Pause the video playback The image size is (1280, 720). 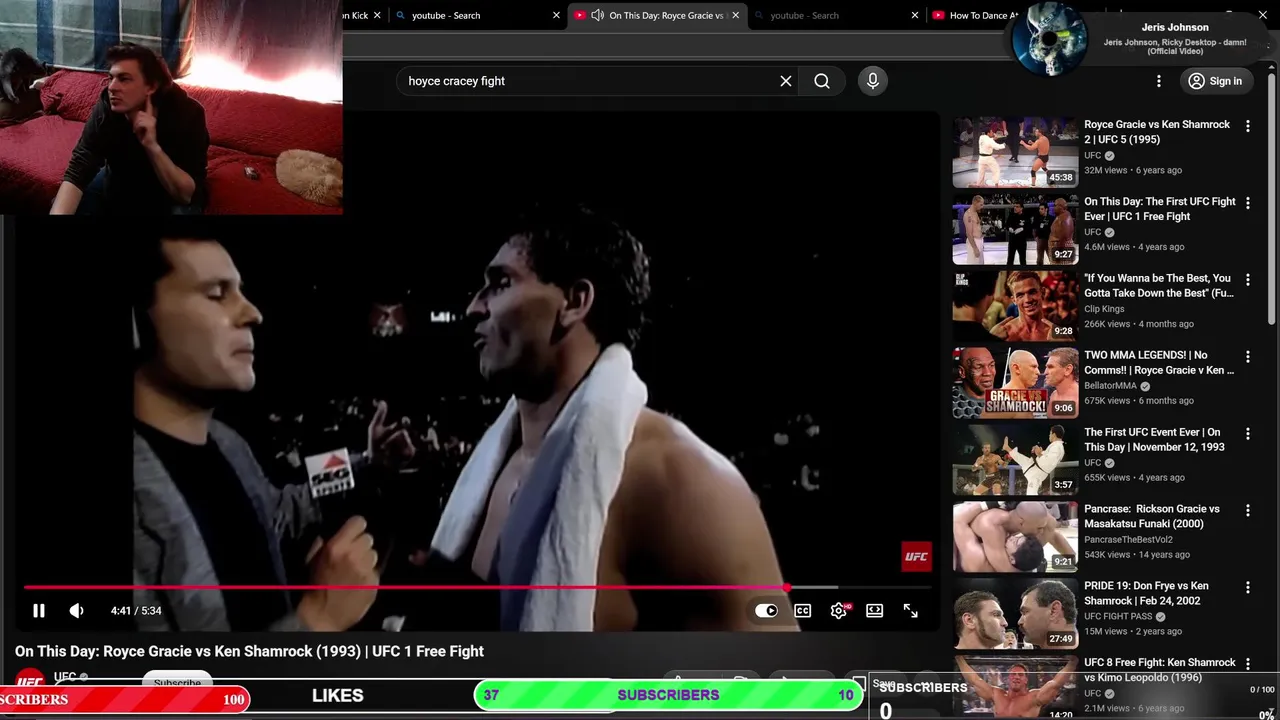pos(38,611)
